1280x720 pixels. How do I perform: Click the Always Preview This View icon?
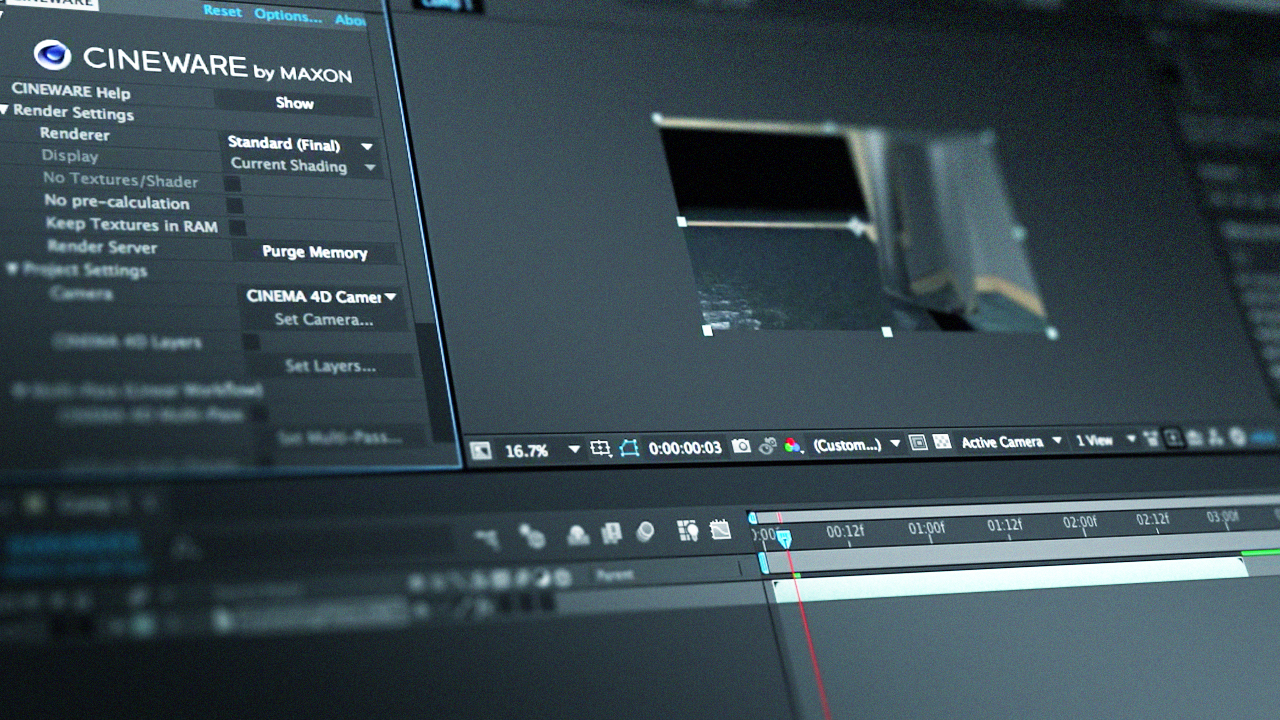tap(481, 451)
